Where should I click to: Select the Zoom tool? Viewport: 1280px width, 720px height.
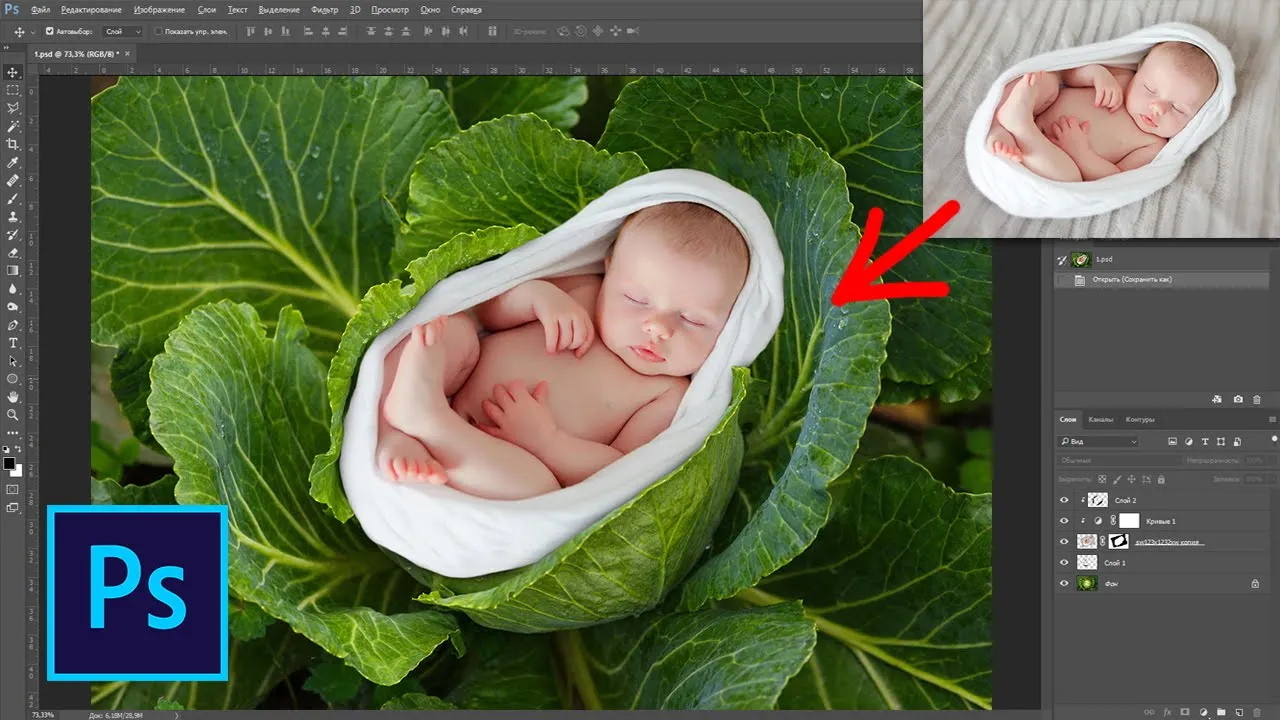coord(13,415)
